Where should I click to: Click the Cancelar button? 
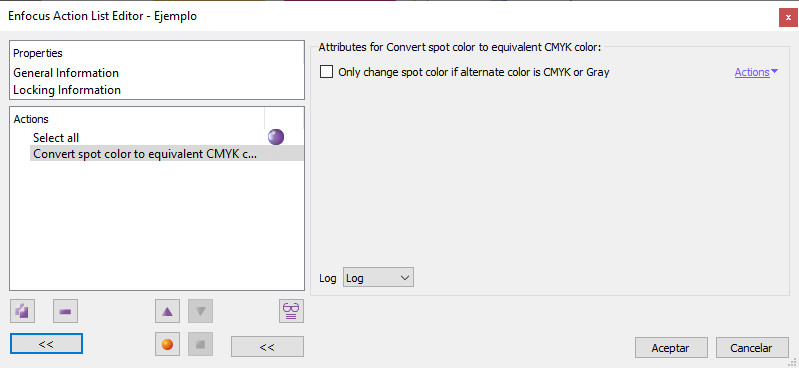752,348
